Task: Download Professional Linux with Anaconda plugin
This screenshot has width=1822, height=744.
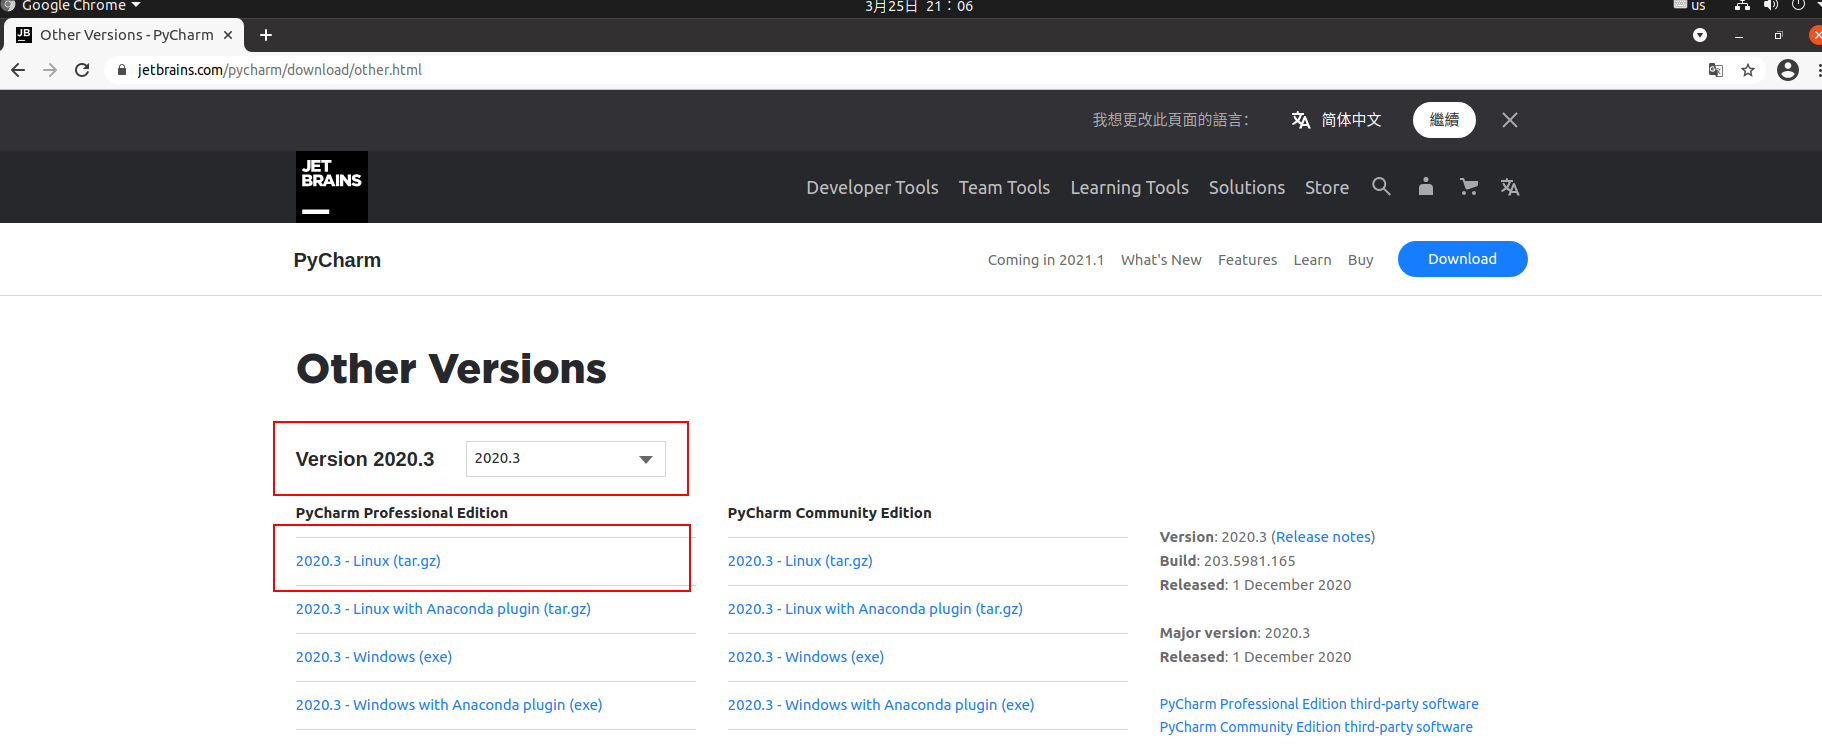Action: point(443,609)
